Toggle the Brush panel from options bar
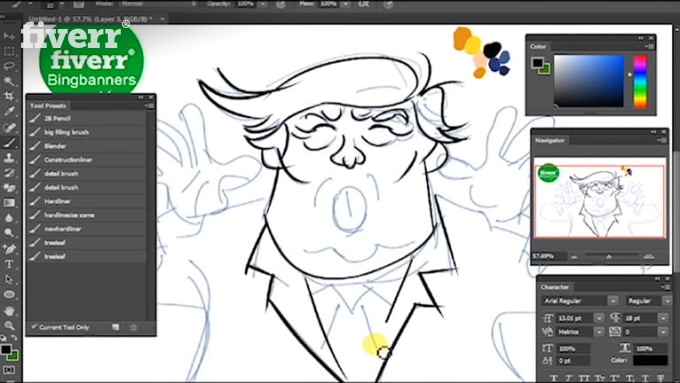 78,4
